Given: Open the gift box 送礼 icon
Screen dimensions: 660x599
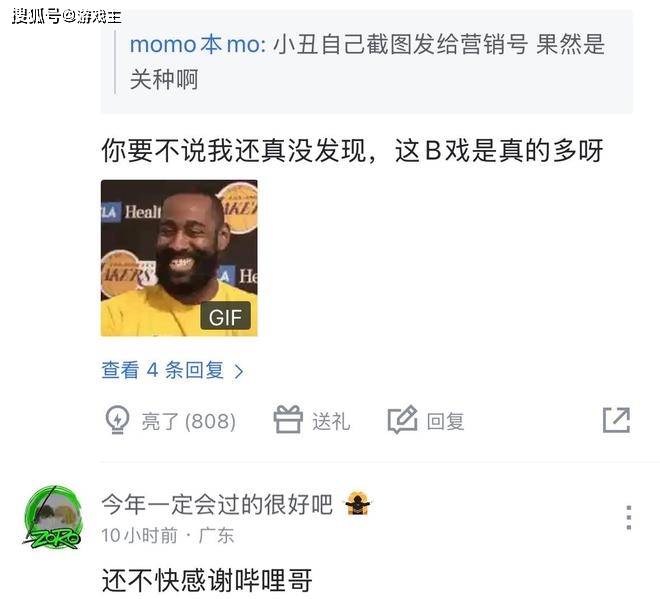Looking at the screenshot, I should [x=288, y=419].
